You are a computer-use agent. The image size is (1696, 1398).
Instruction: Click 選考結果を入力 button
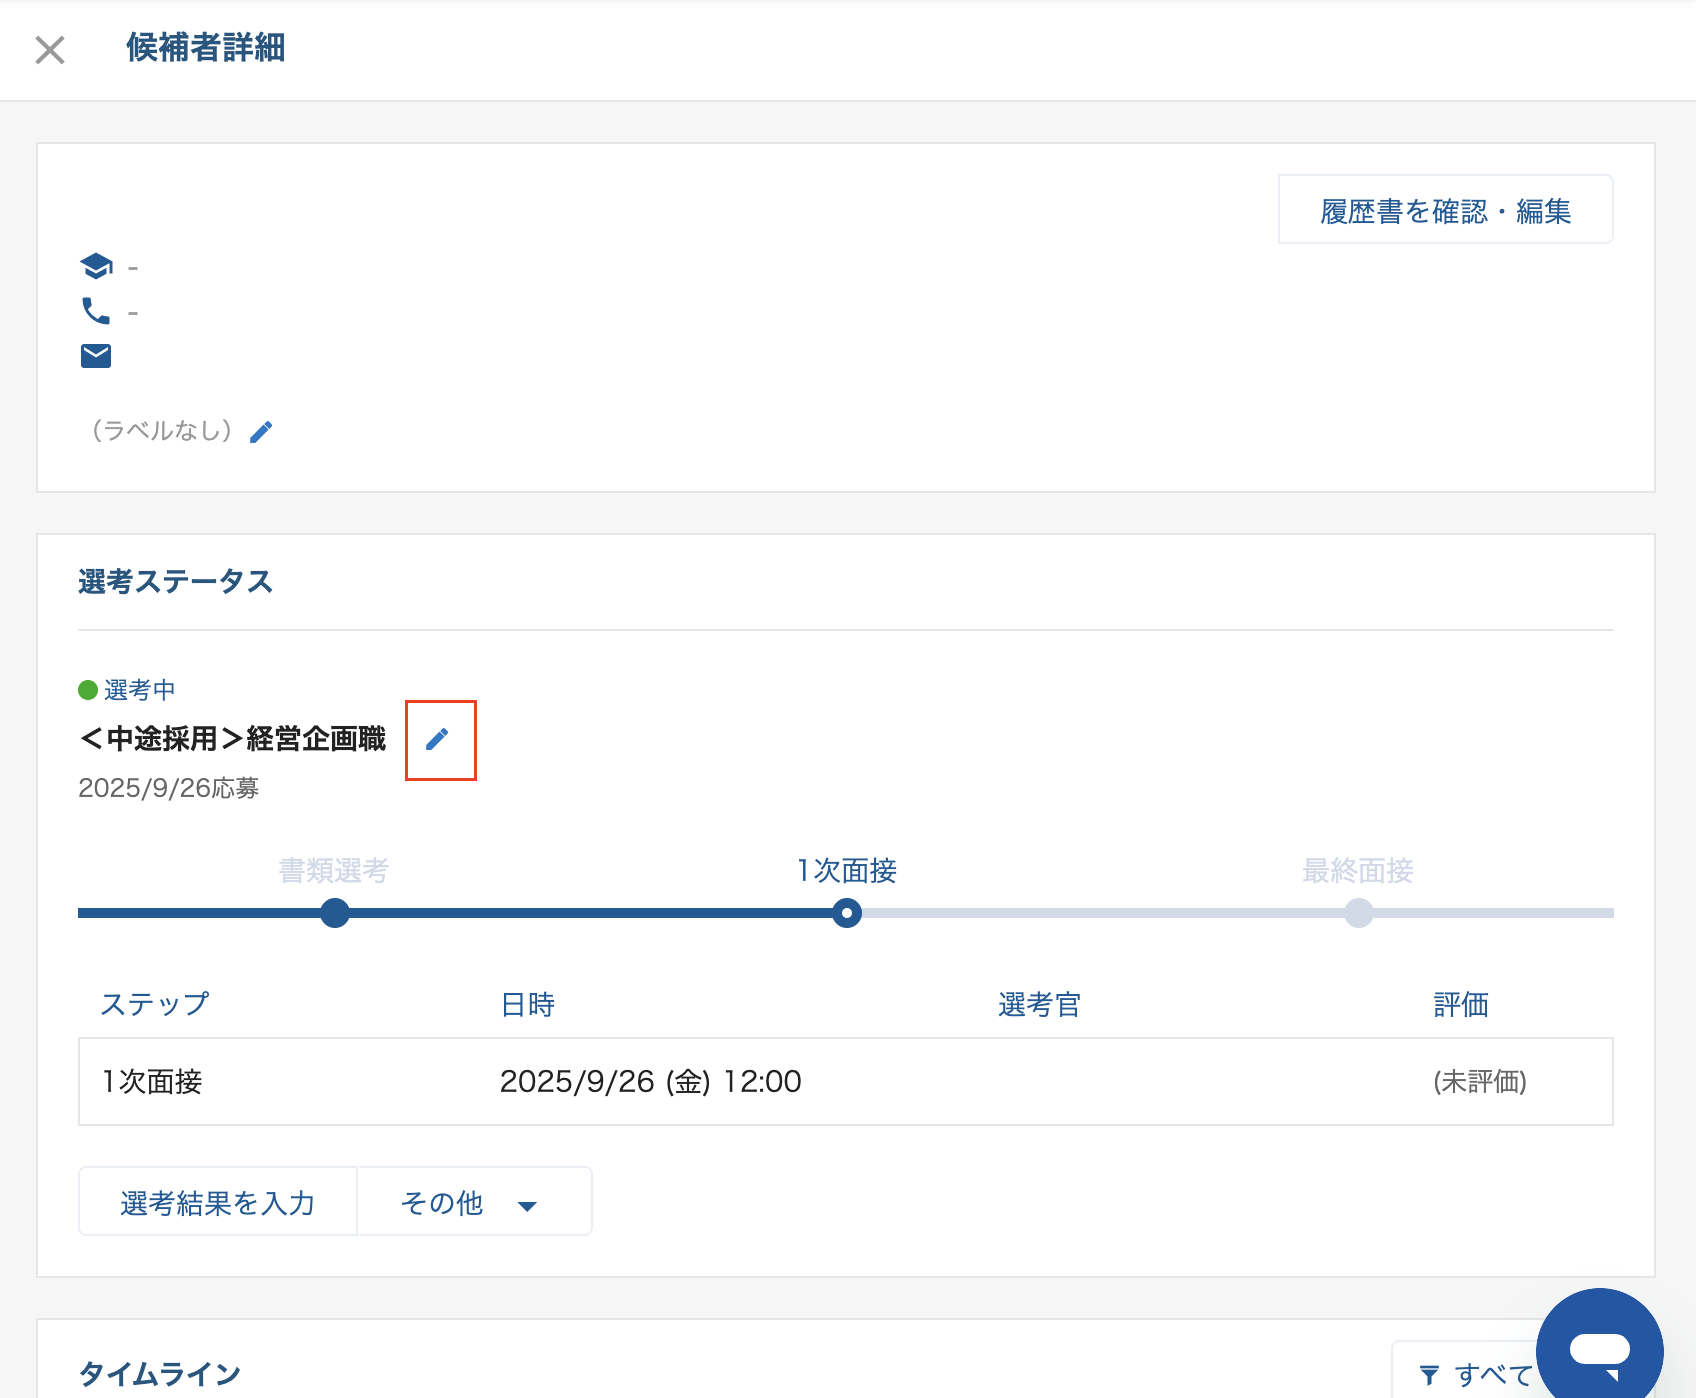[x=218, y=1202]
